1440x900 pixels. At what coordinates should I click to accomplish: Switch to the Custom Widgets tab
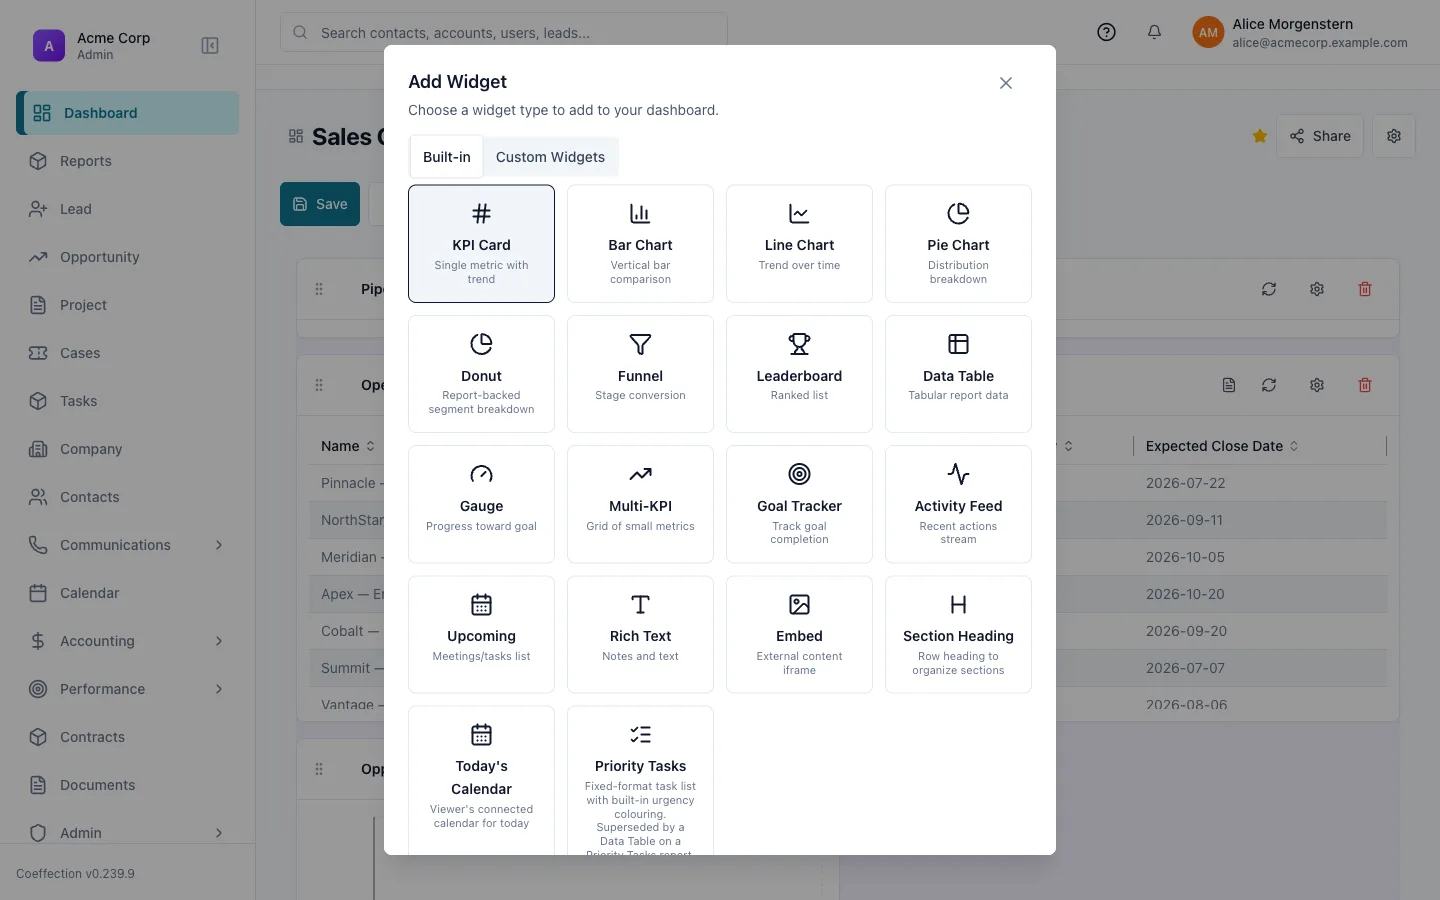550,157
